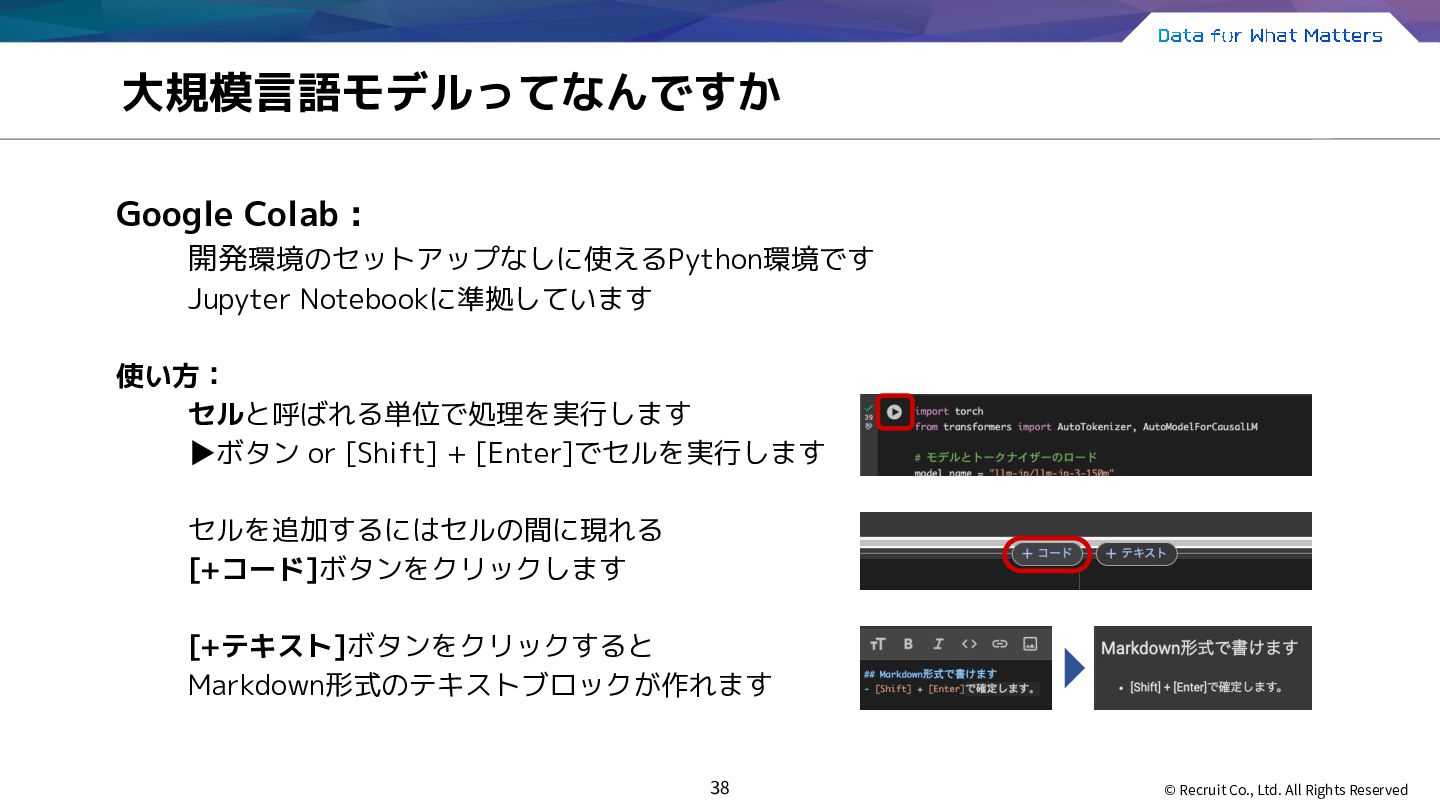Run the cell with the play button

pos(894,411)
